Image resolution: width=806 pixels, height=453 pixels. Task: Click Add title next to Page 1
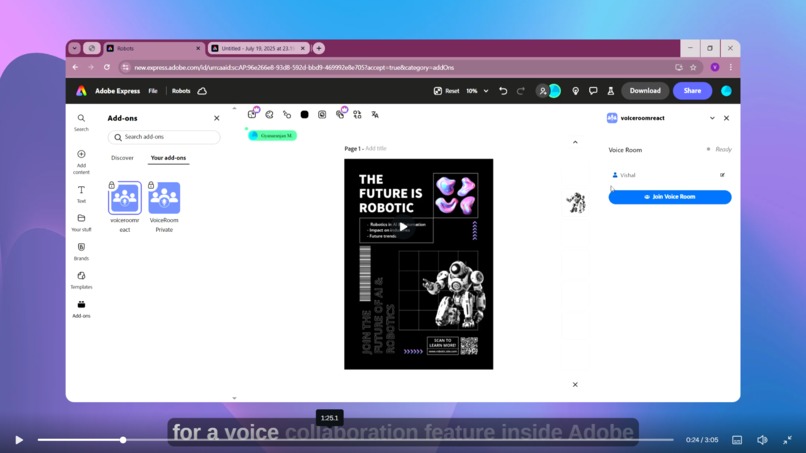pyautogui.click(x=376, y=149)
